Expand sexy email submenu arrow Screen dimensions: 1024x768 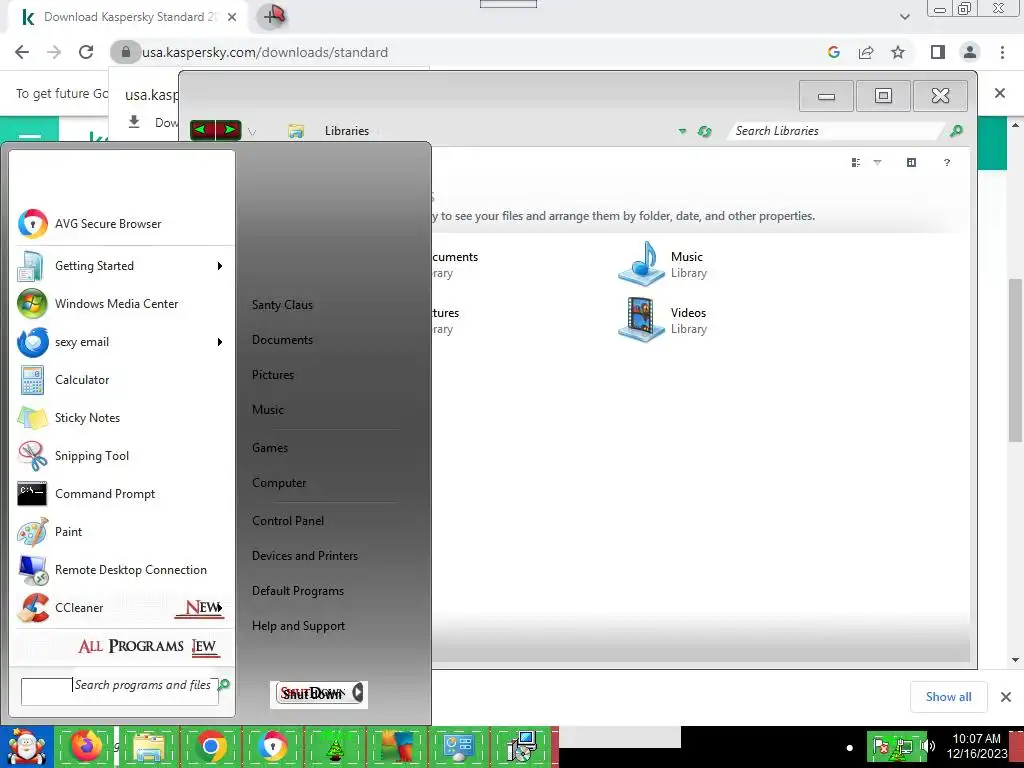tap(220, 342)
